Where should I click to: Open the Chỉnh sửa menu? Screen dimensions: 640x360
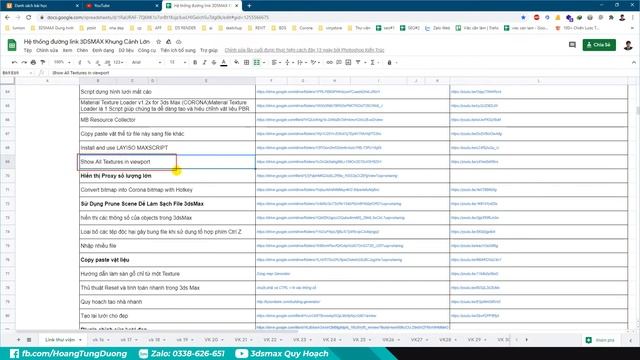click(47, 50)
